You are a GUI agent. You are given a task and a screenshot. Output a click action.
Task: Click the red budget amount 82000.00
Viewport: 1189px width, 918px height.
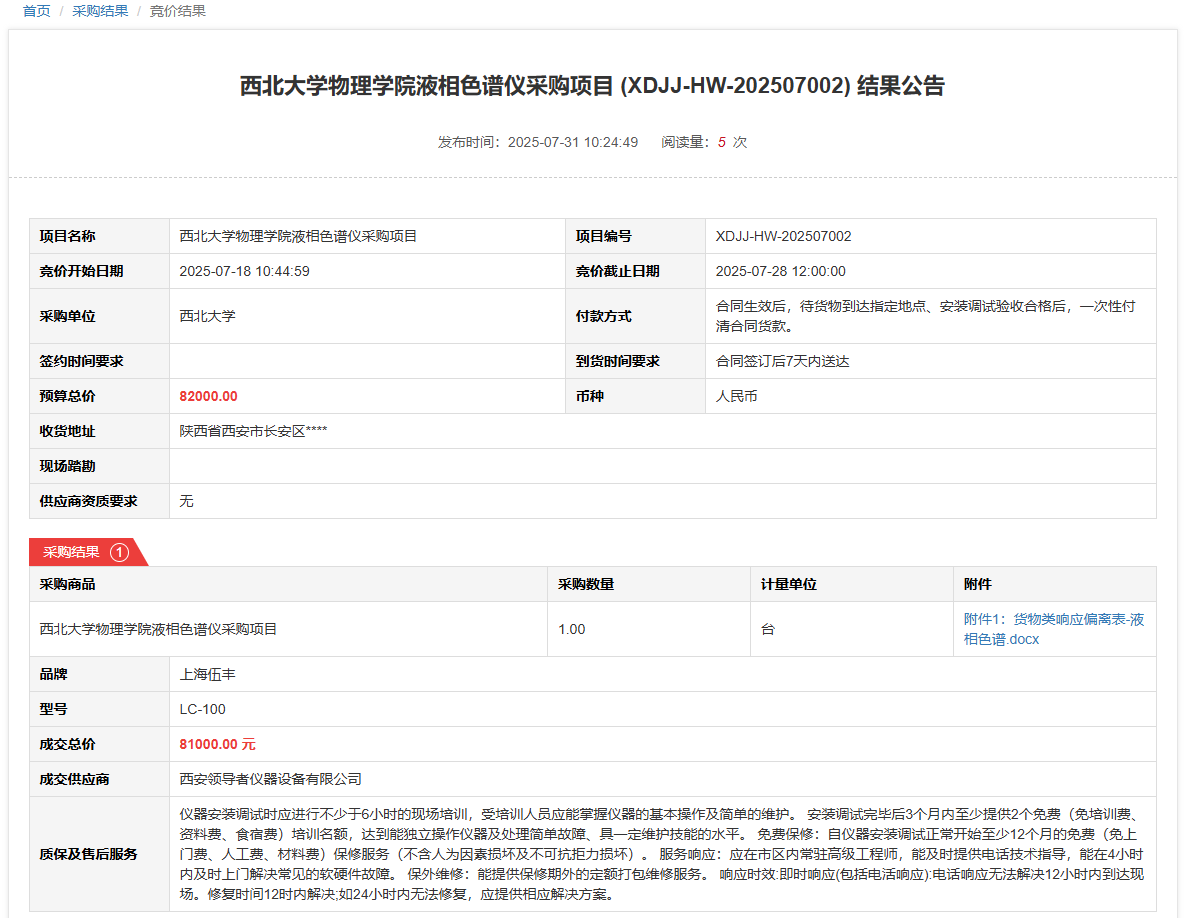pos(208,396)
